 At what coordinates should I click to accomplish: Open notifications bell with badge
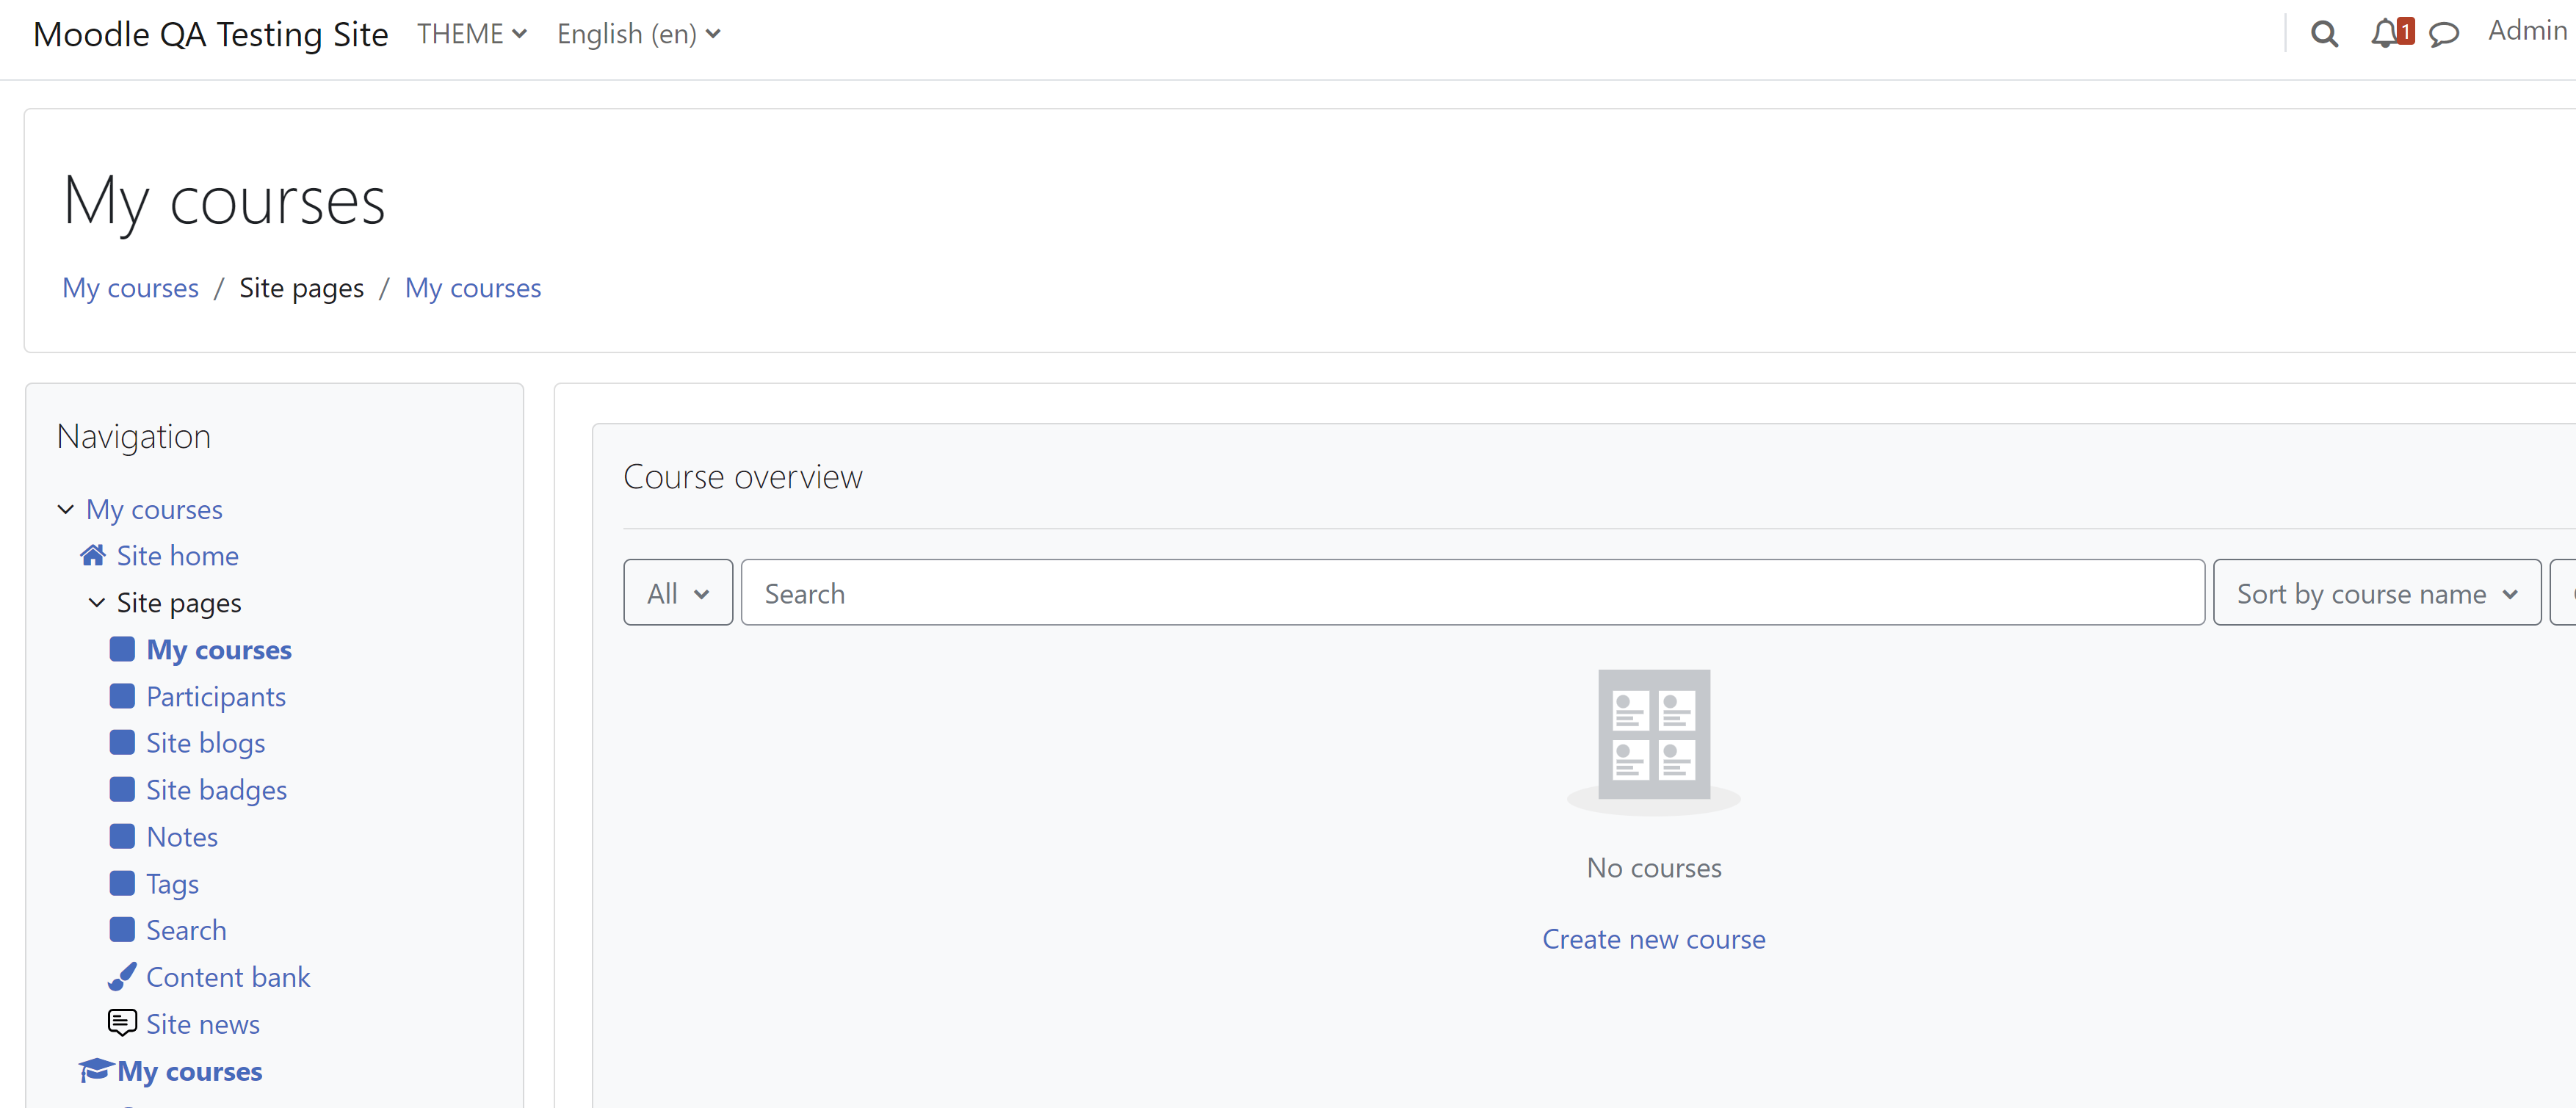point(2392,33)
